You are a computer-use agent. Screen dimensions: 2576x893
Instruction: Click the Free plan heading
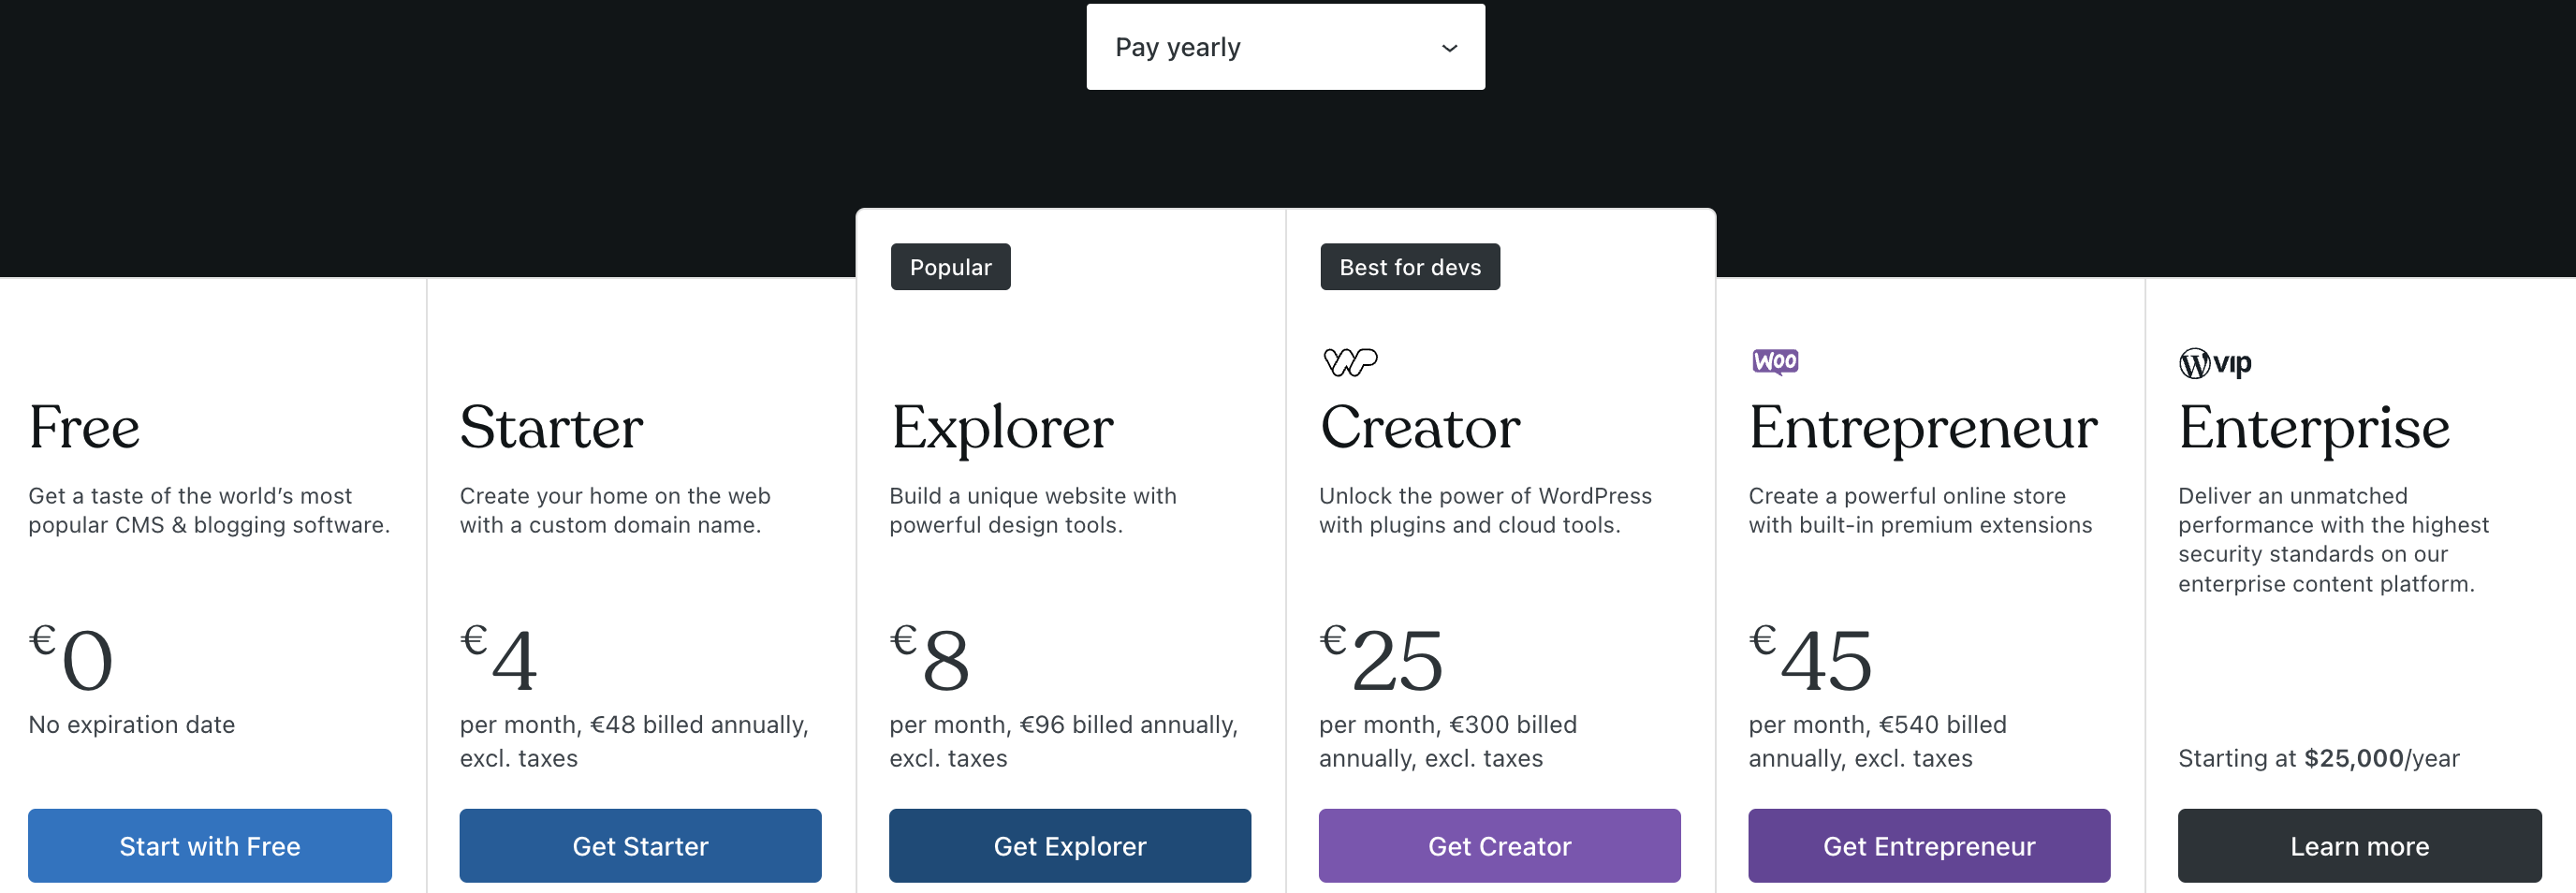84,428
